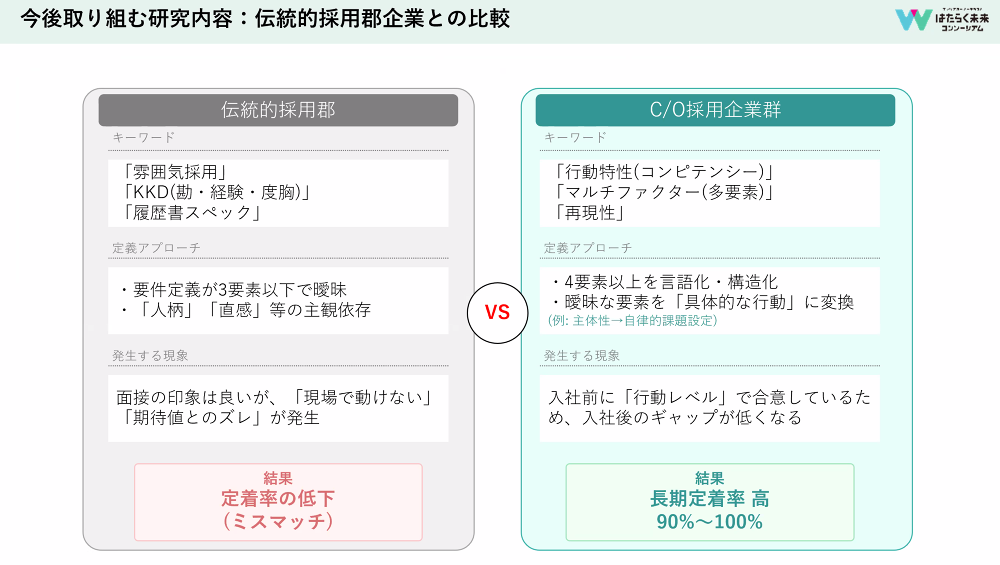Image resolution: width=1000 pixels, height=565 pixels.
Task: Select the 伝統的採用郡 header bar
Action: (x=278, y=110)
